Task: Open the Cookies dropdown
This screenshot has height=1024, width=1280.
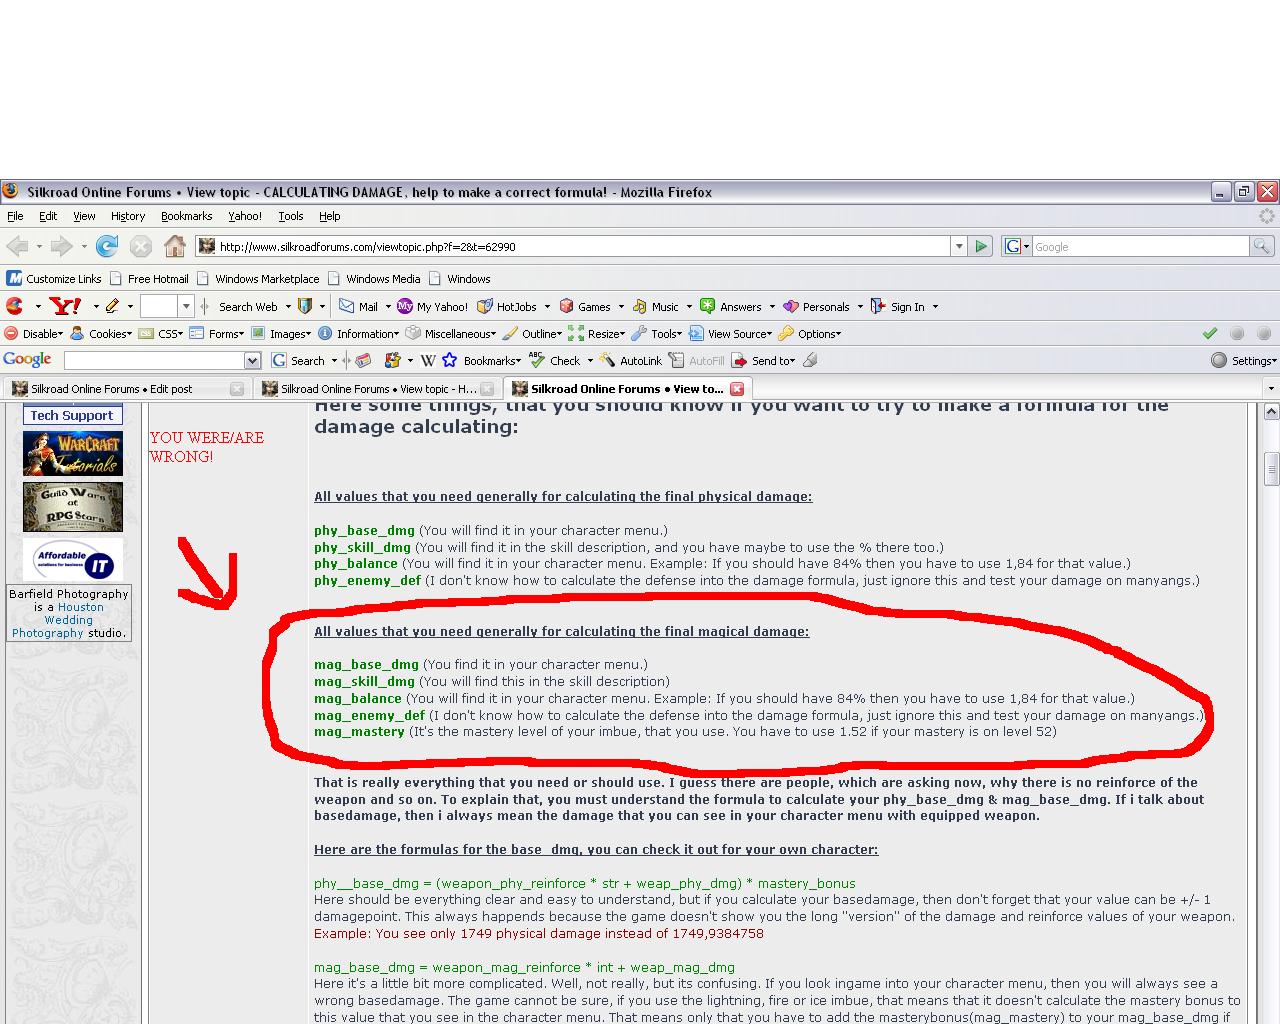Action: click(x=101, y=334)
